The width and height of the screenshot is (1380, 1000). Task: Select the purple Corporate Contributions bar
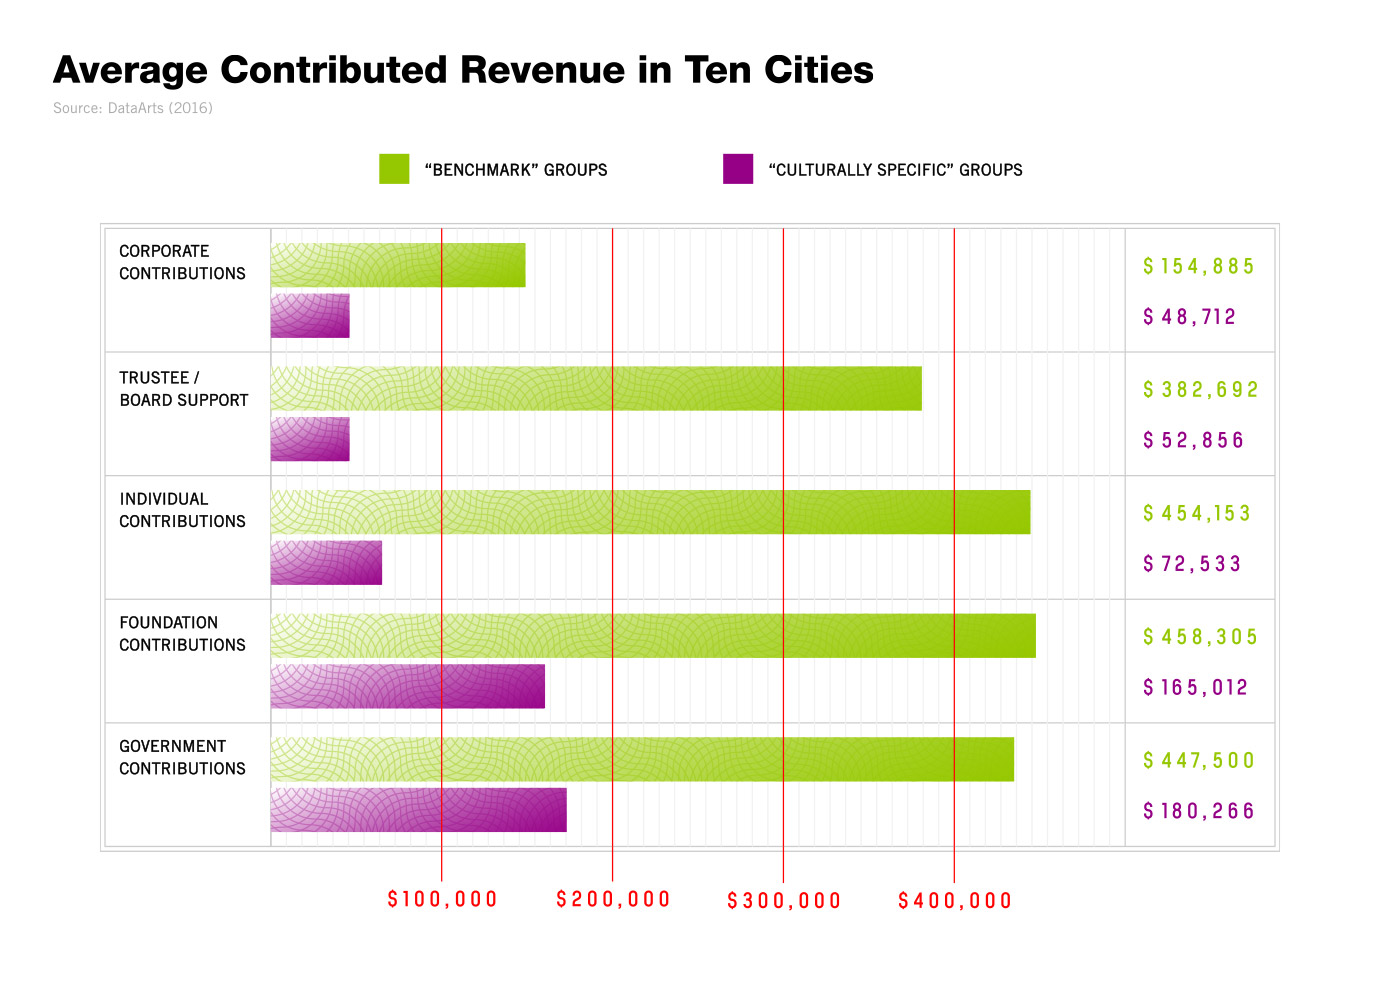tap(310, 316)
